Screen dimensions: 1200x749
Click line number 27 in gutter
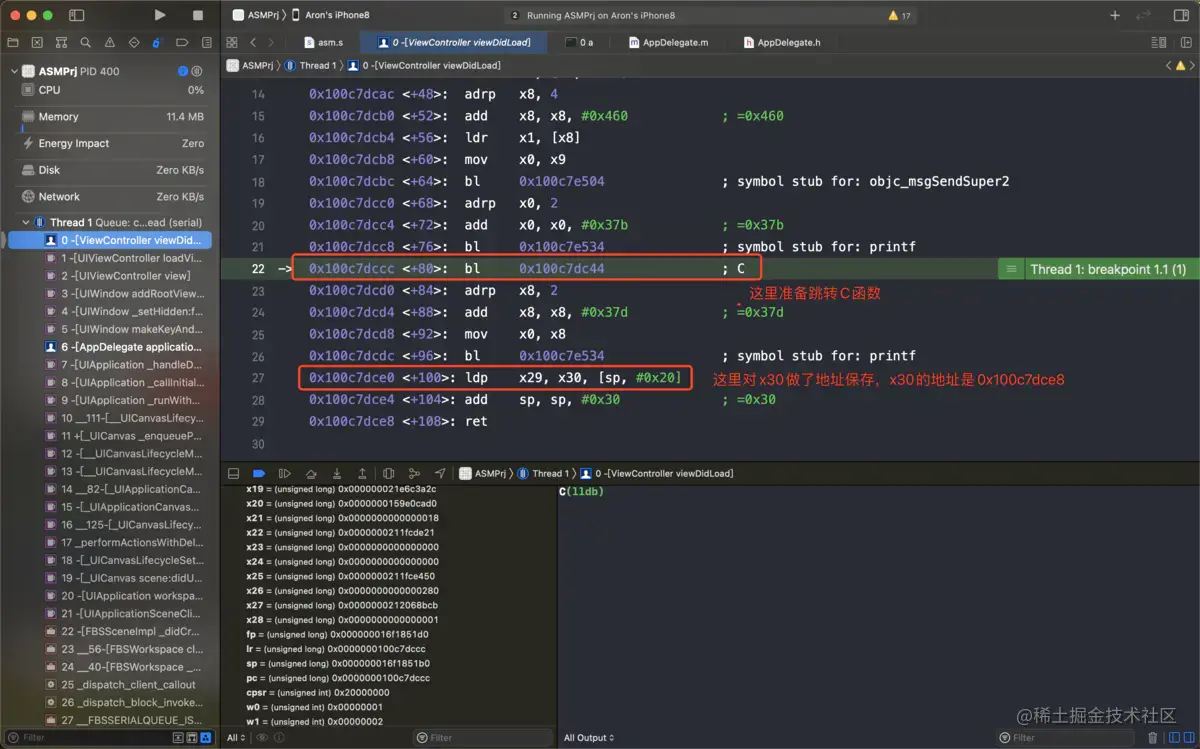(x=258, y=378)
